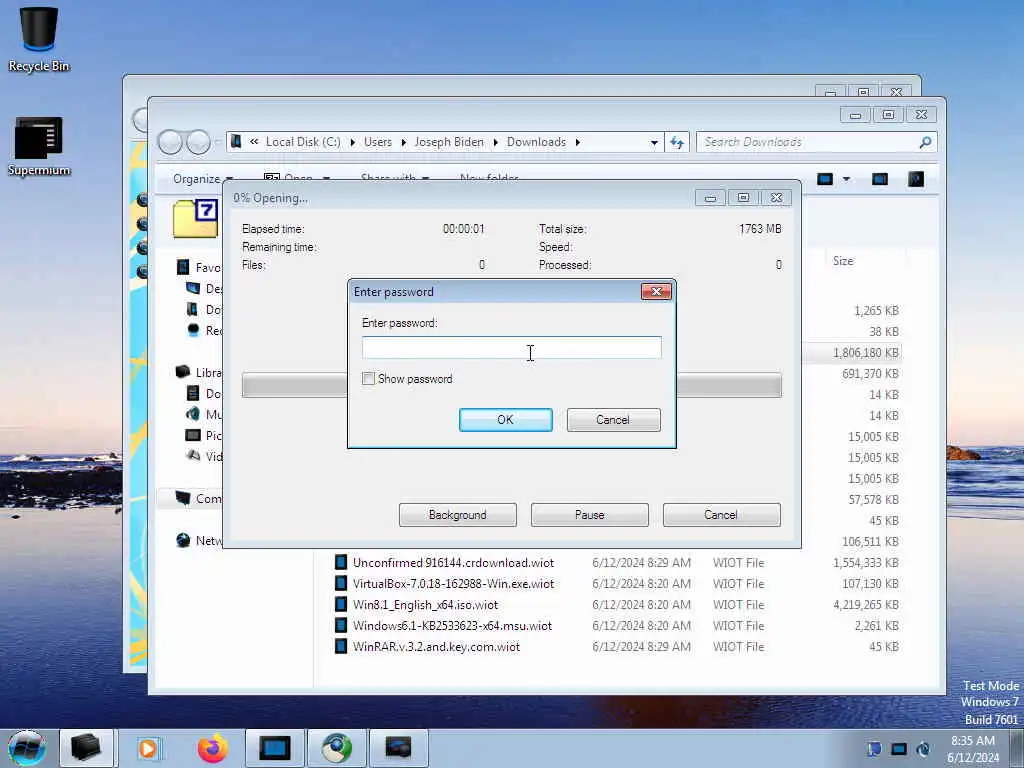Click the Downloads breadcrumb segment
Screen dimensions: 1024x768
(x=536, y=142)
